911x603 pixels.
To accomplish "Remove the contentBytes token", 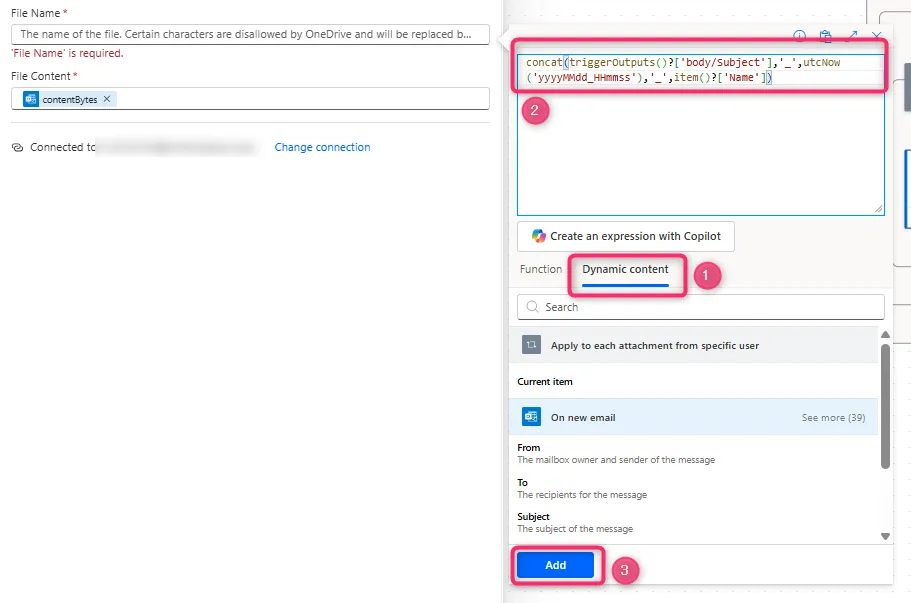I will coord(107,99).
